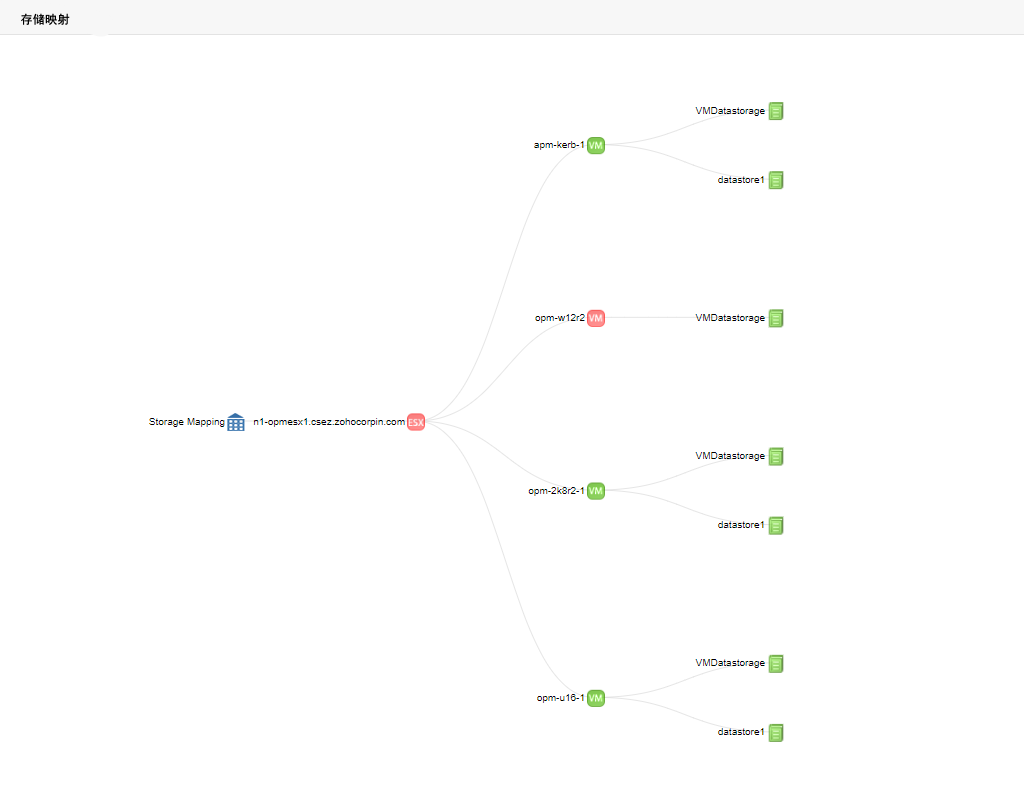Click the n1-opmesx1.csez.zohocorpin.com host label
The height and width of the screenshot is (785, 1024).
[329, 422]
